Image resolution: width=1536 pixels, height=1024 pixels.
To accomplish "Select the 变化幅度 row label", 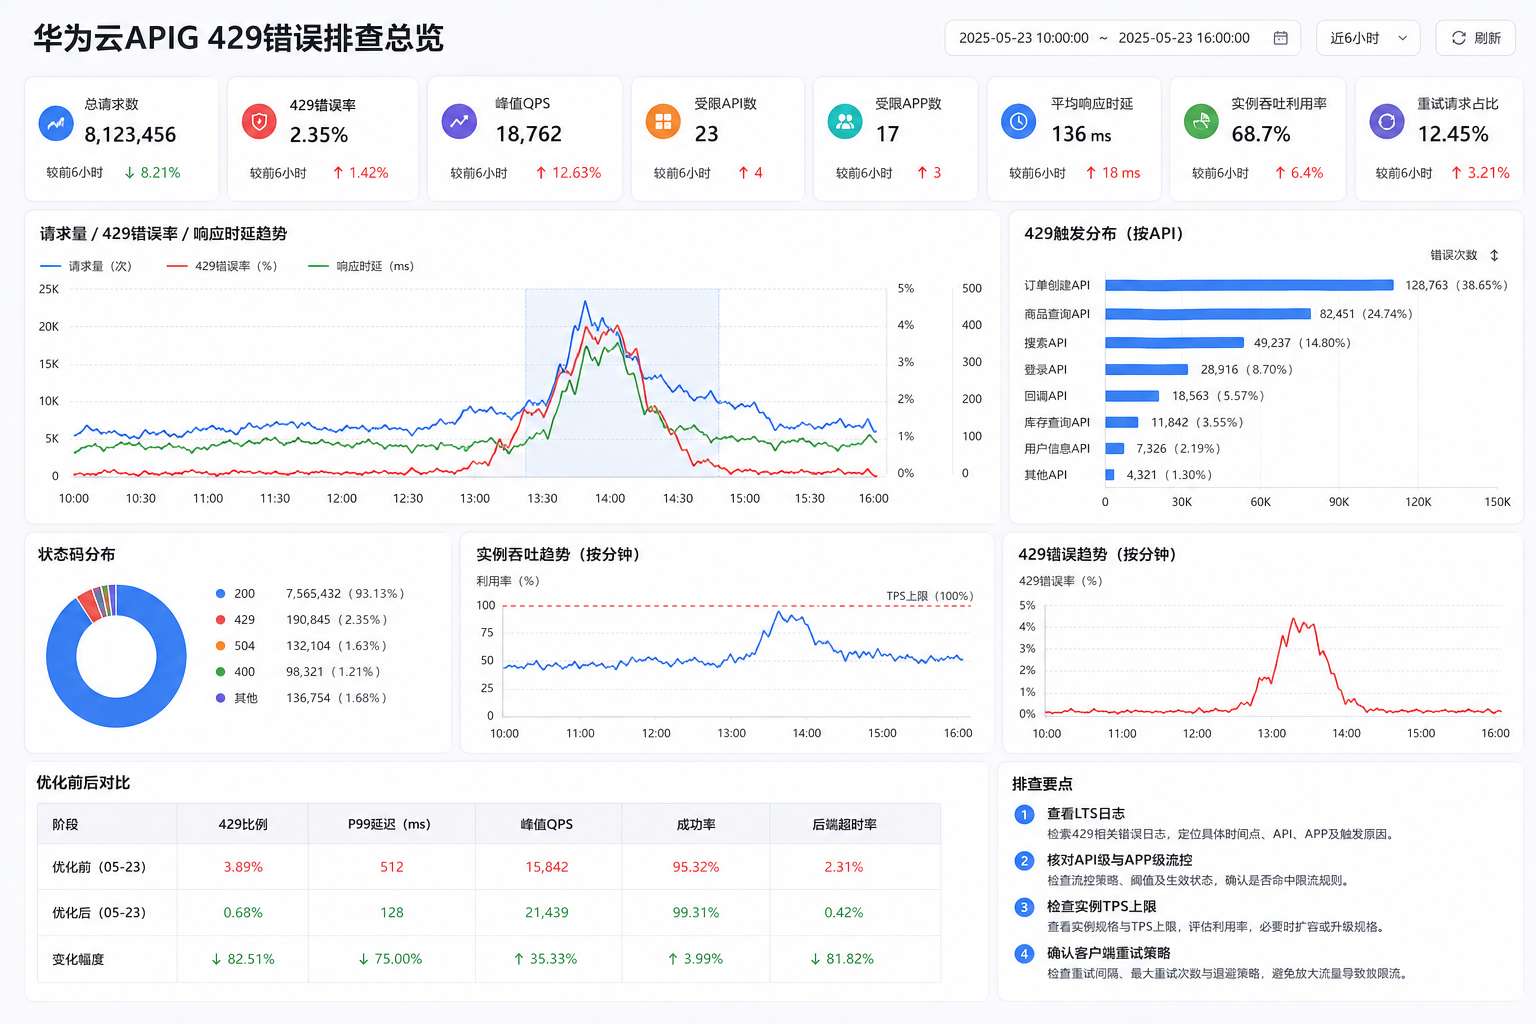I will pos(78,959).
